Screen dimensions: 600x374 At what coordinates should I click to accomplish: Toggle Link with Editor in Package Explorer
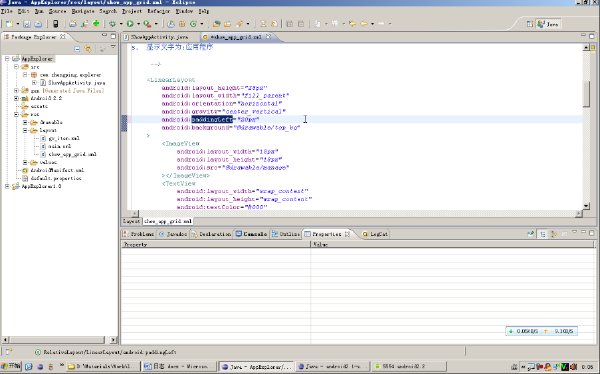(x=88, y=49)
